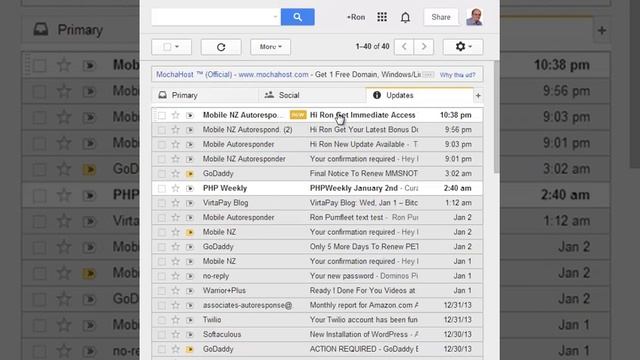Open 'New Installation of WordPress' email
Viewport: 640px width, 360px height.
click(x=358, y=334)
